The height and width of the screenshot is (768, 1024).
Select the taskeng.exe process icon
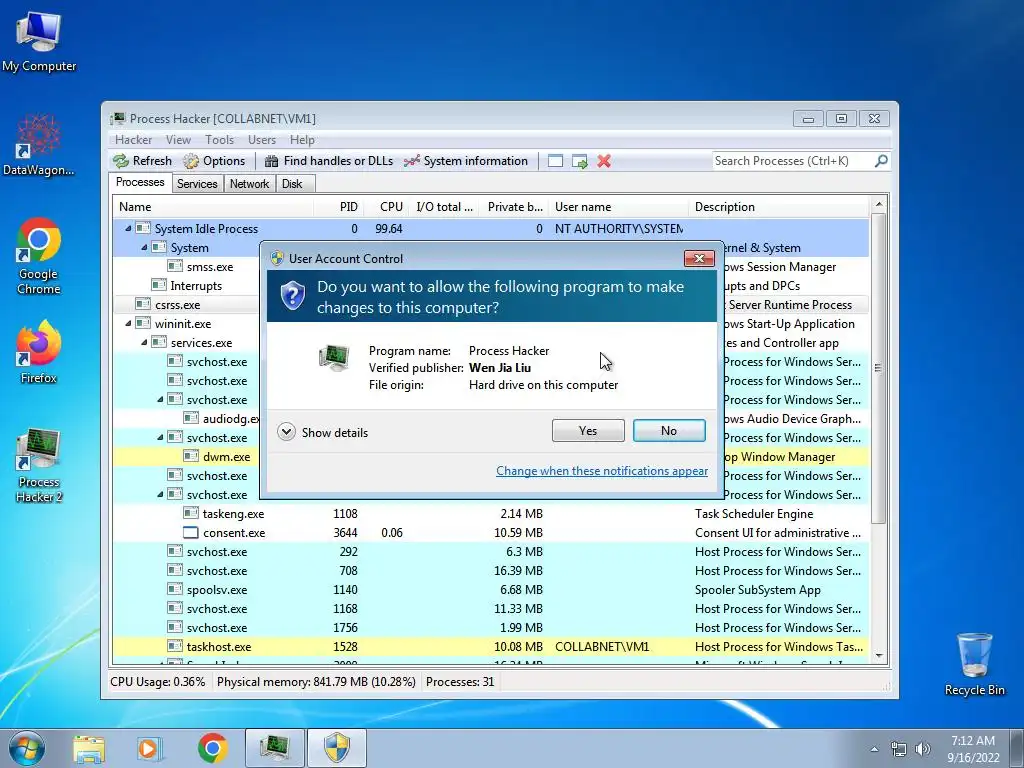click(191, 513)
